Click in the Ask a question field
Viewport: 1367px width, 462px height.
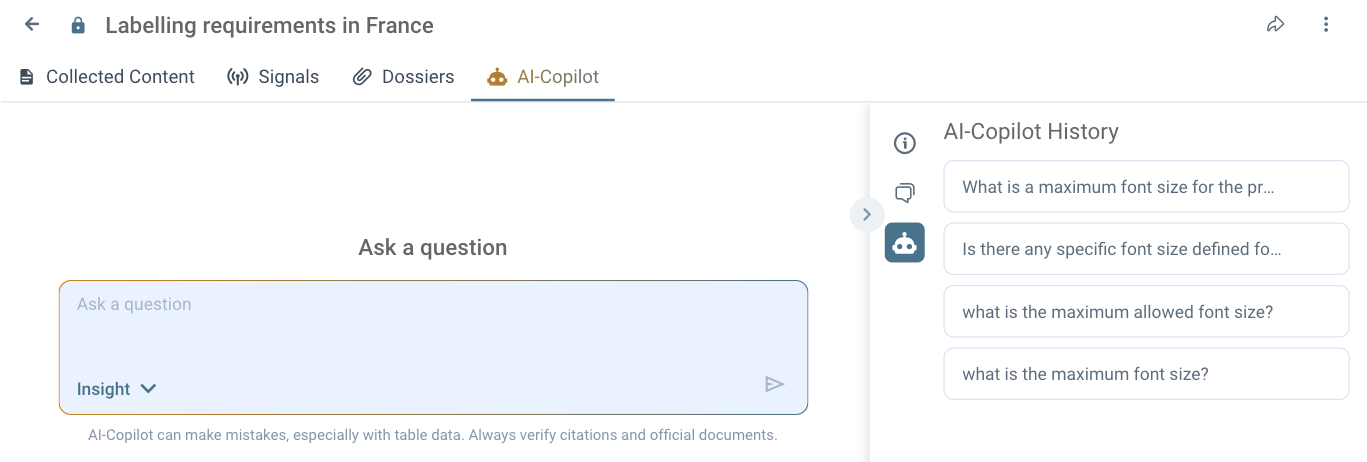[433, 330]
